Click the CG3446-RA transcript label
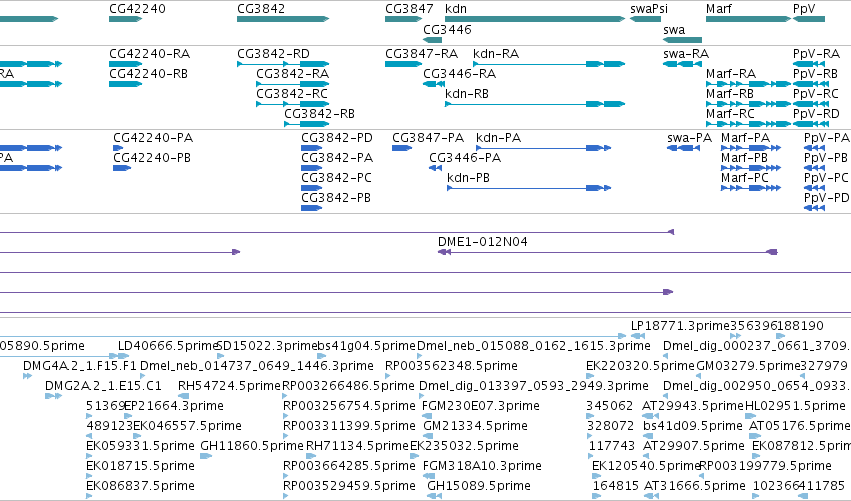 pyautogui.click(x=460, y=73)
